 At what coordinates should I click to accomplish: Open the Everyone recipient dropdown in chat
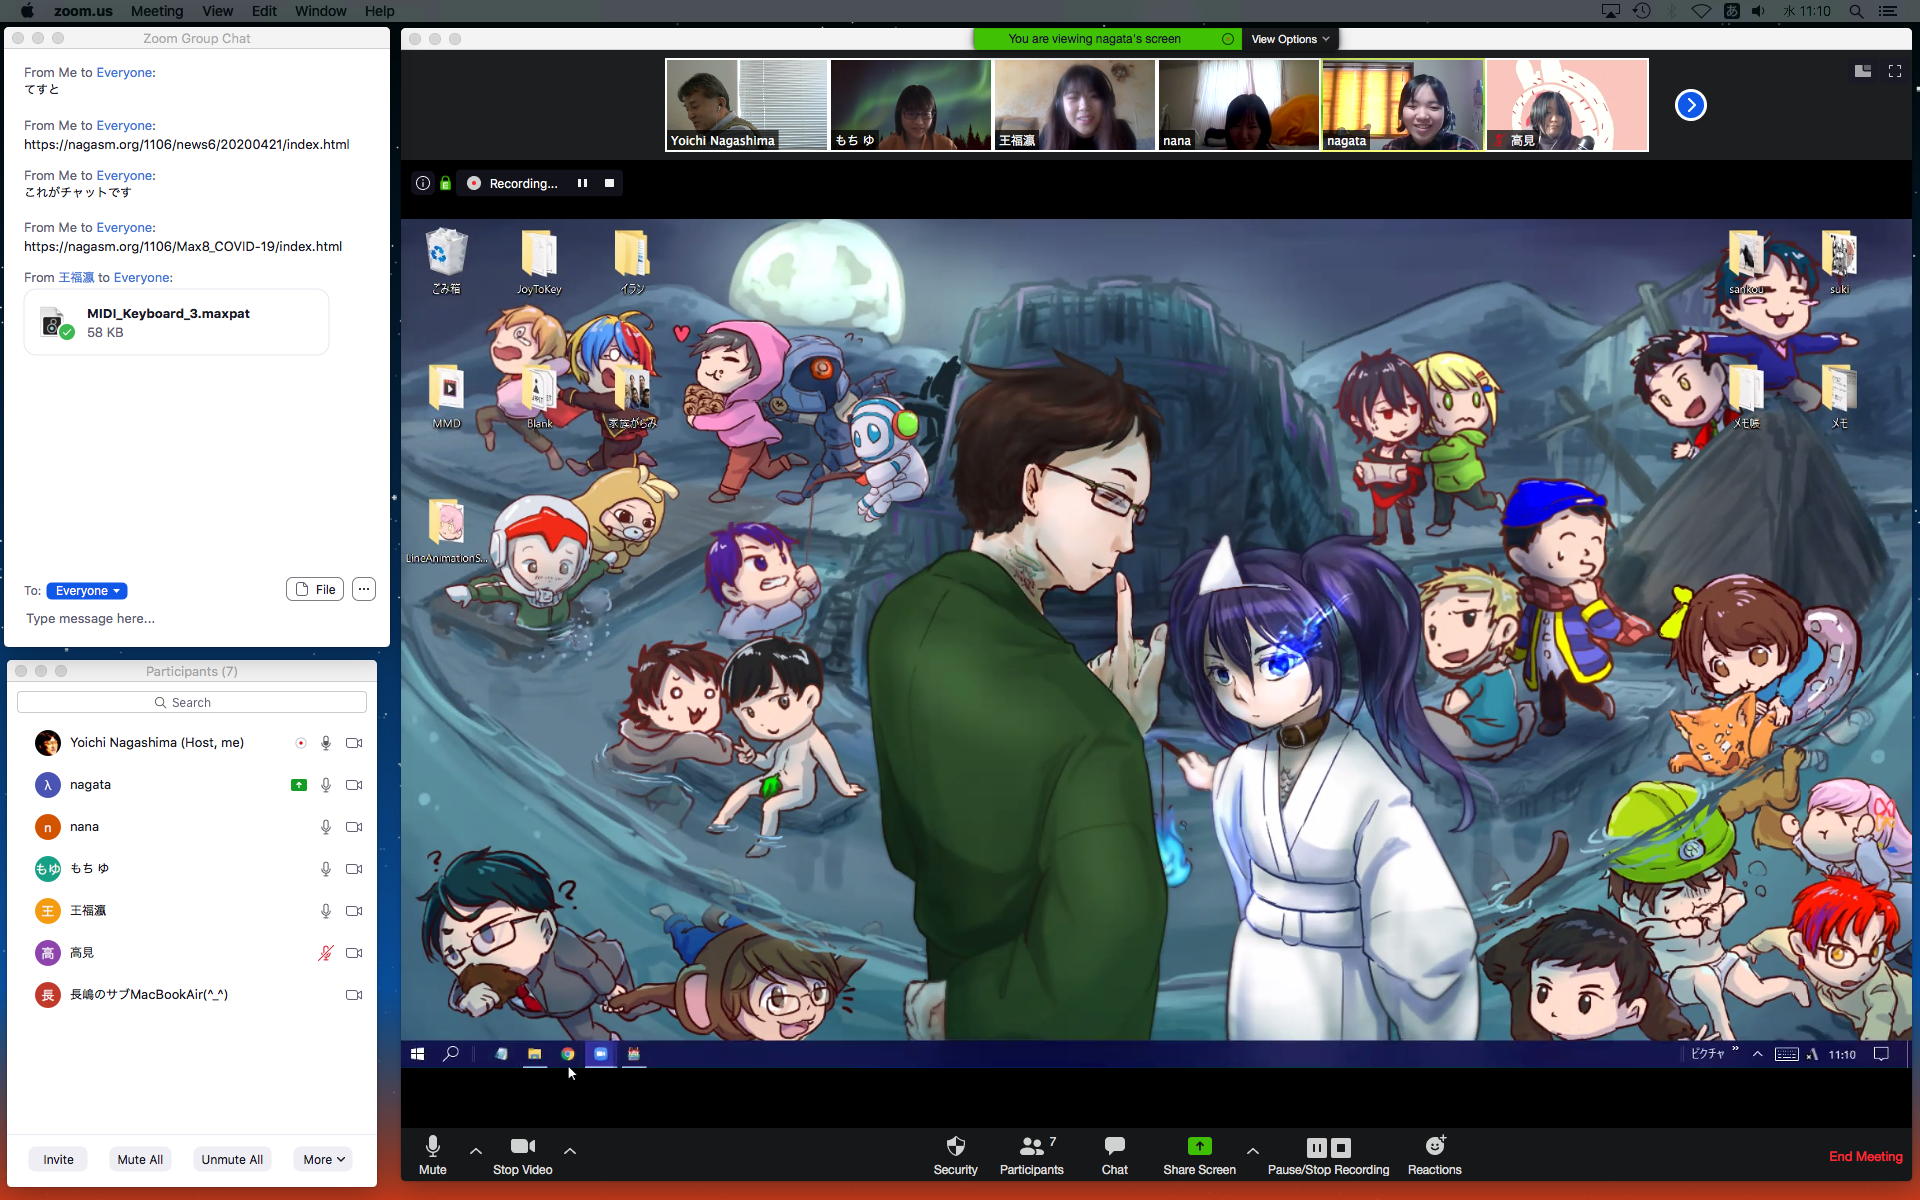point(87,591)
